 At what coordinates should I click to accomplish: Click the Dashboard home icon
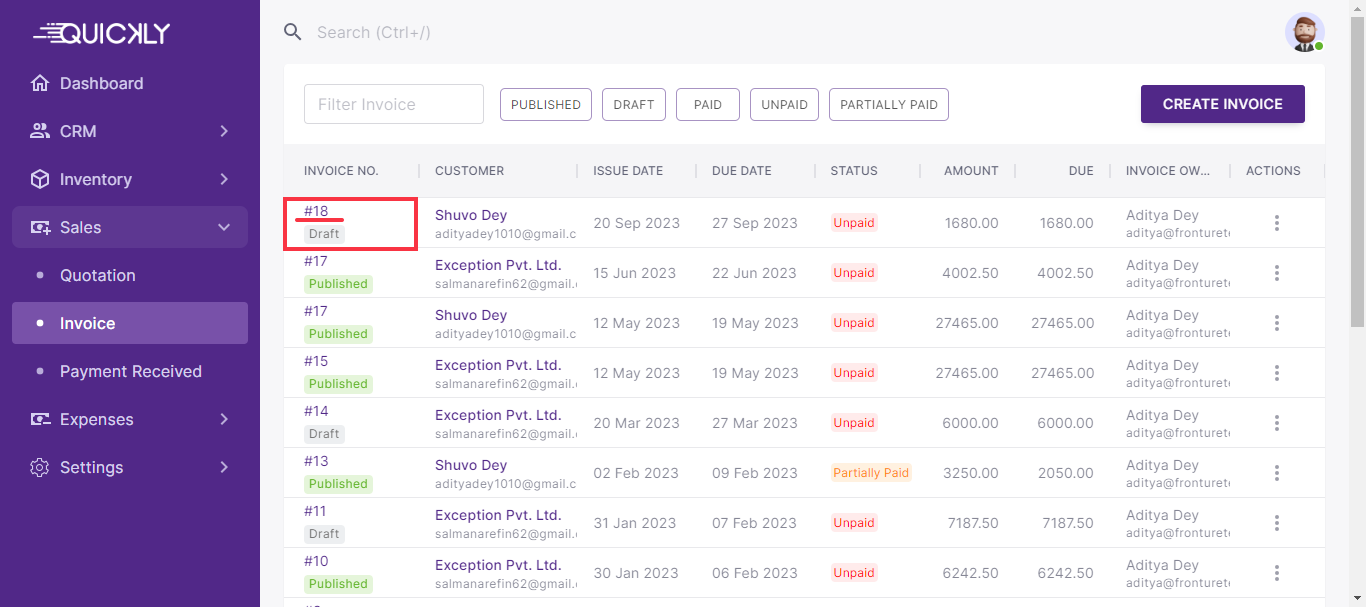[40, 83]
